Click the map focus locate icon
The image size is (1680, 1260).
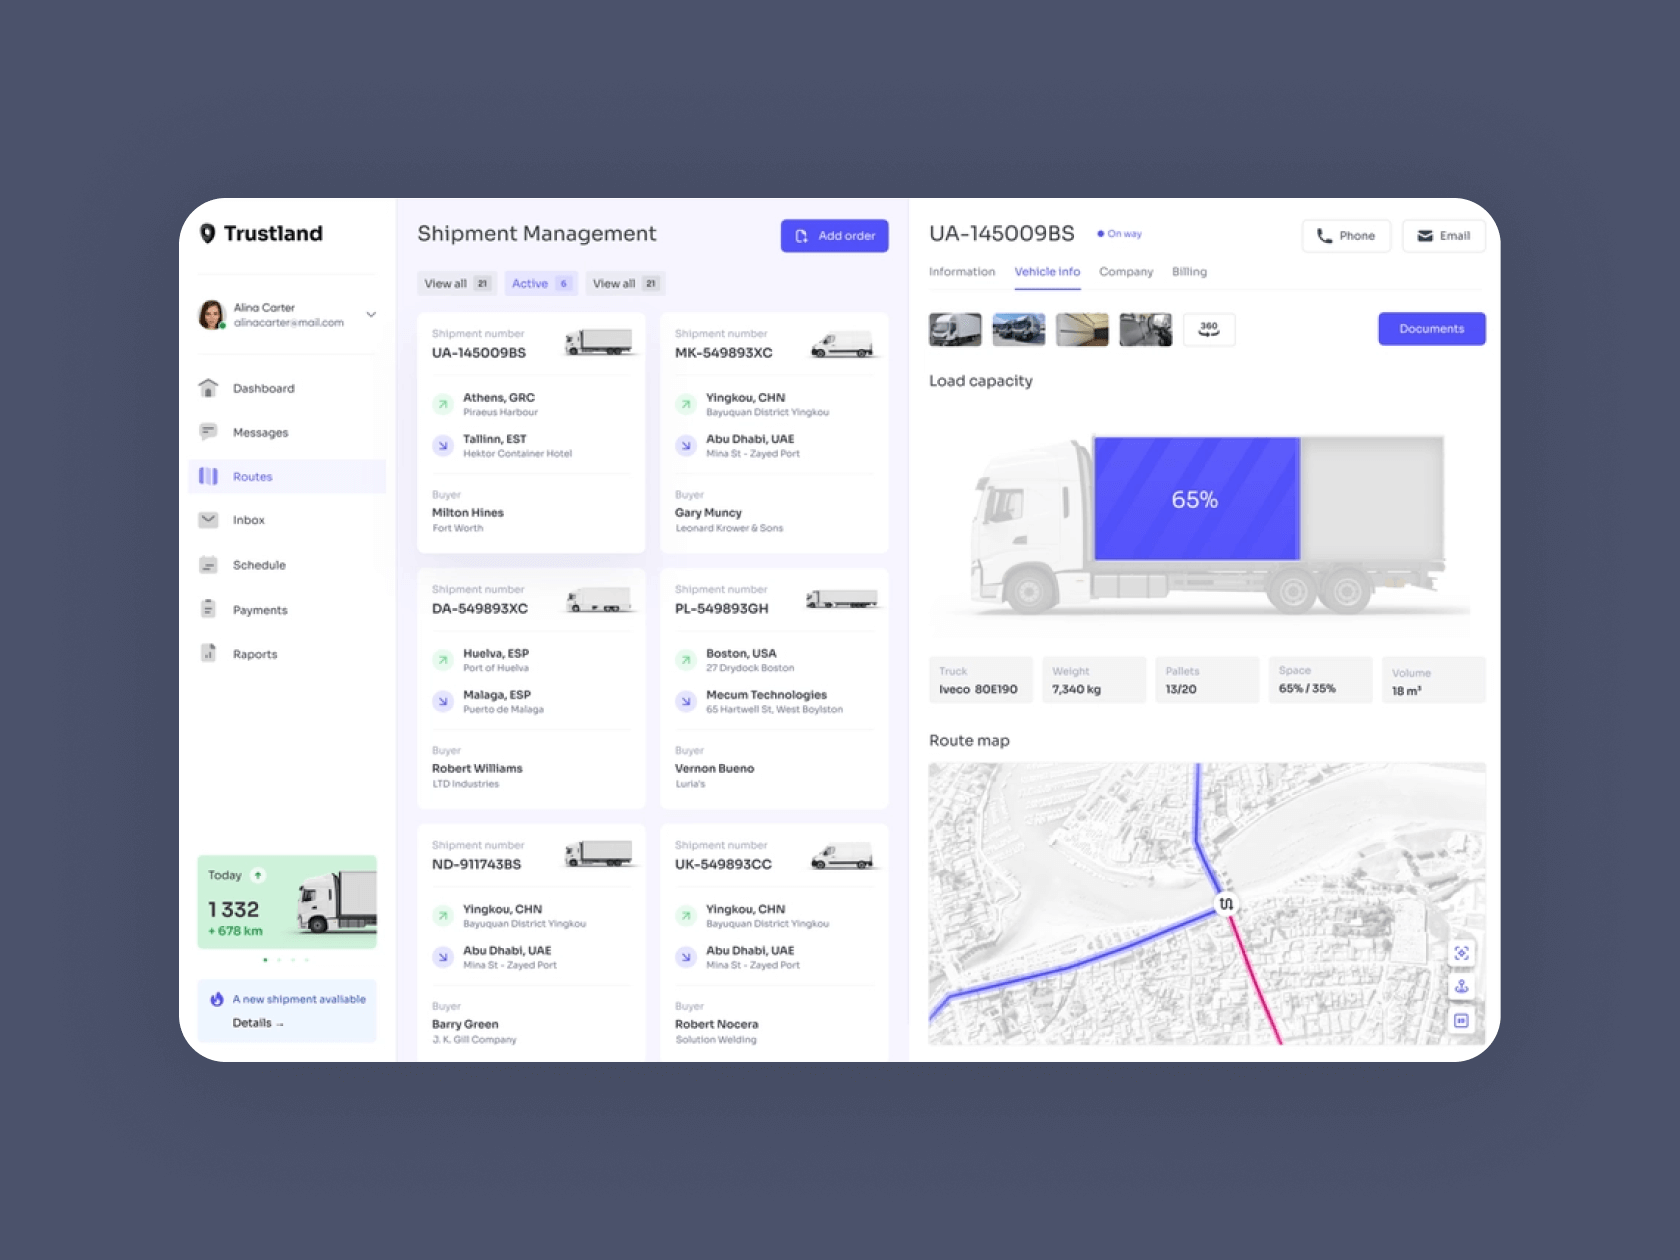click(1461, 953)
